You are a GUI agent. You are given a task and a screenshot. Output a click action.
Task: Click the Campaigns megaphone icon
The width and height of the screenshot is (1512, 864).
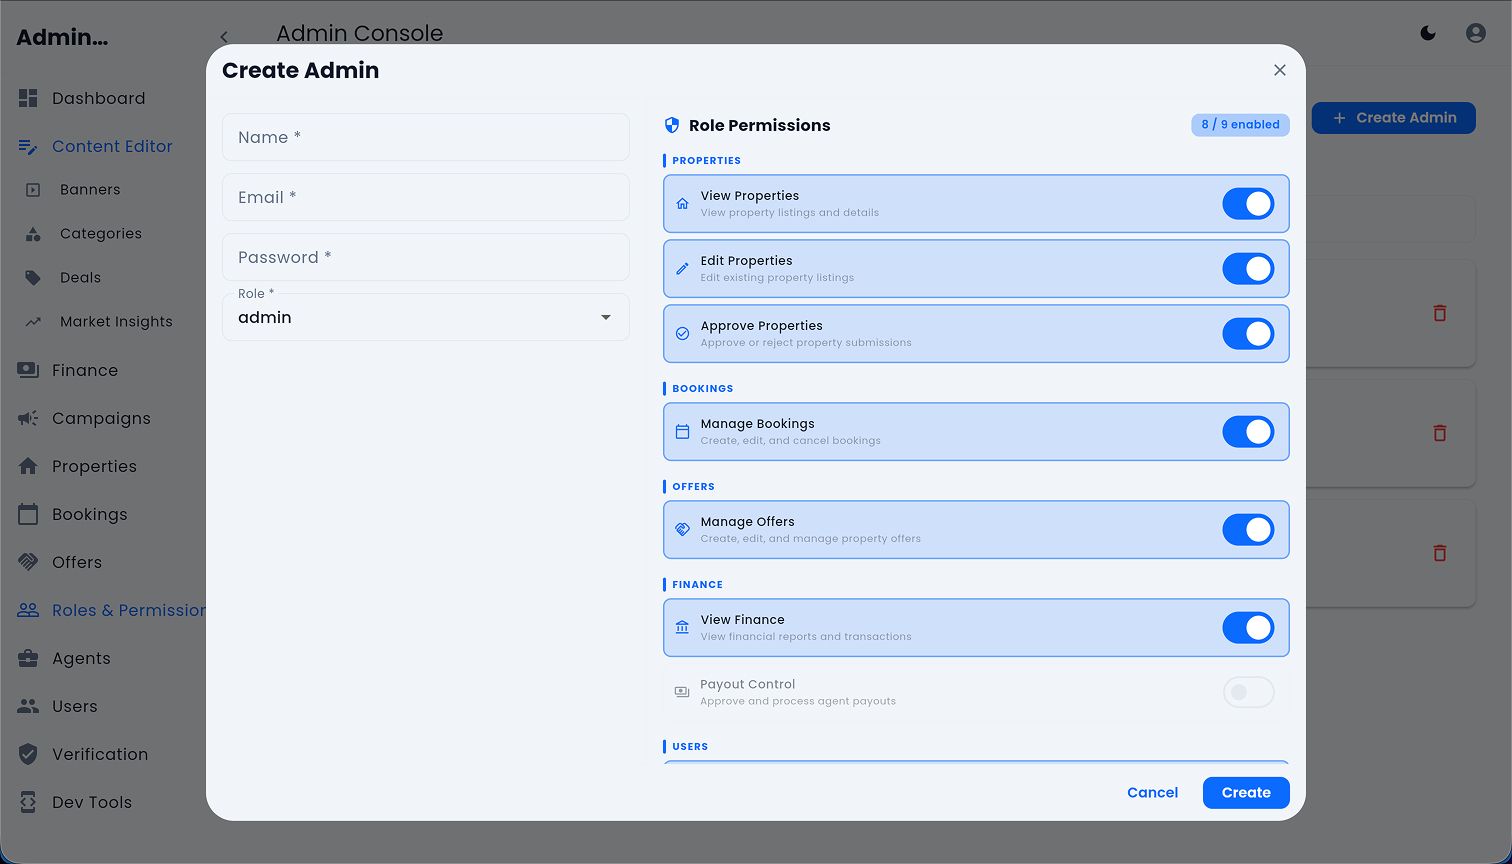28,418
